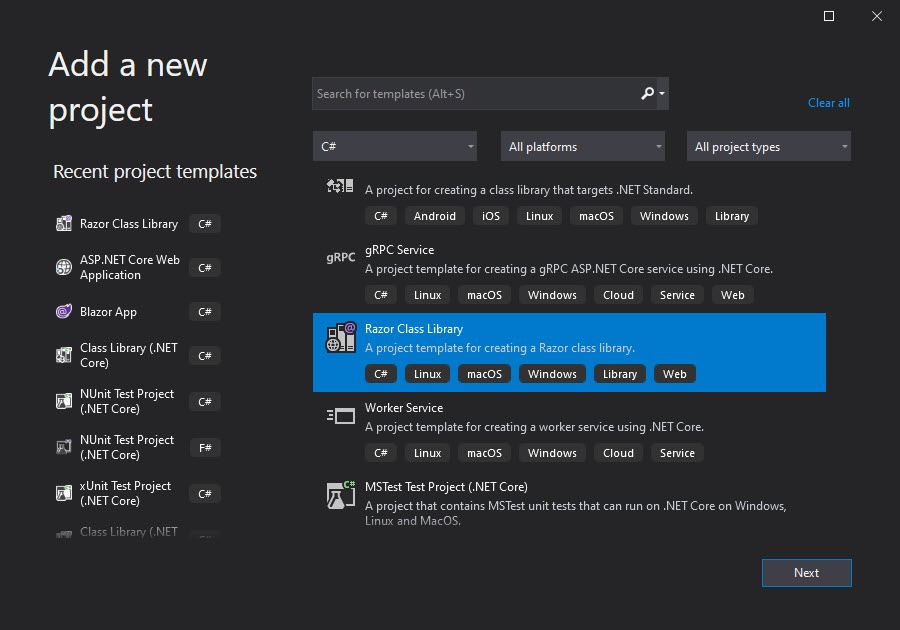Expand the All platforms dropdown

click(583, 146)
